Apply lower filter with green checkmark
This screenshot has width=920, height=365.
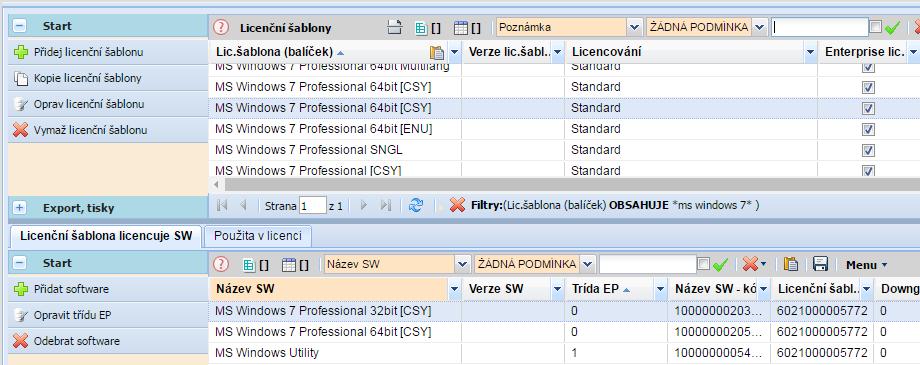tap(720, 265)
